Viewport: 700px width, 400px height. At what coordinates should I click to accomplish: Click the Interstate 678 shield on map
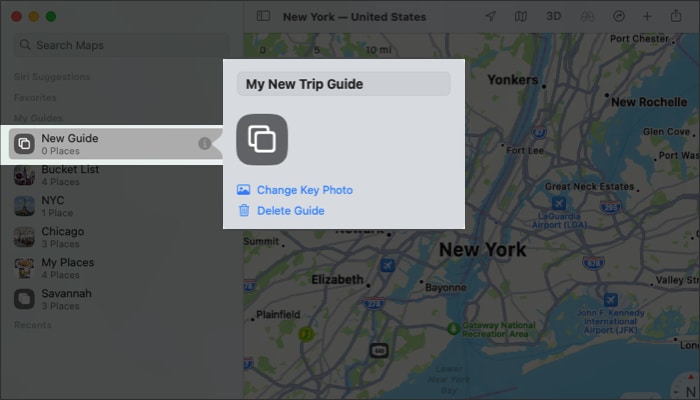point(594,262)
